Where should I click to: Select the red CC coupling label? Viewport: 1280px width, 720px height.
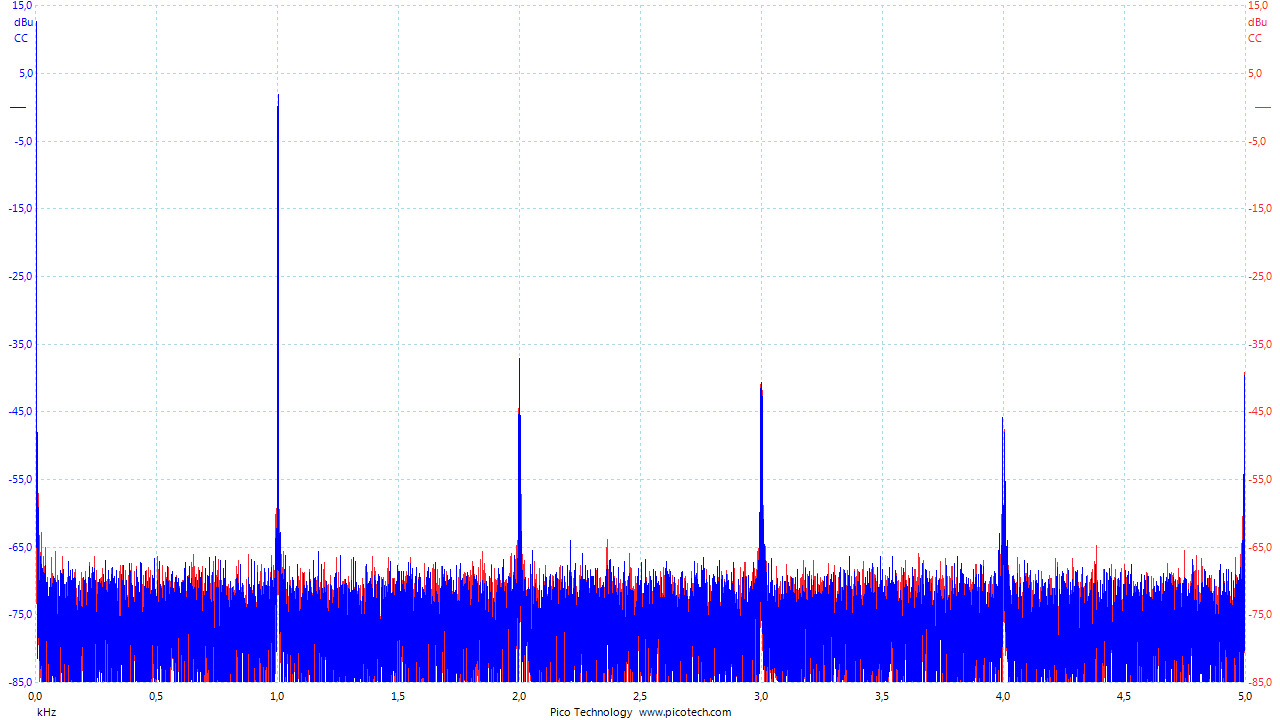pyautogui.click(x=1255, y=38)
